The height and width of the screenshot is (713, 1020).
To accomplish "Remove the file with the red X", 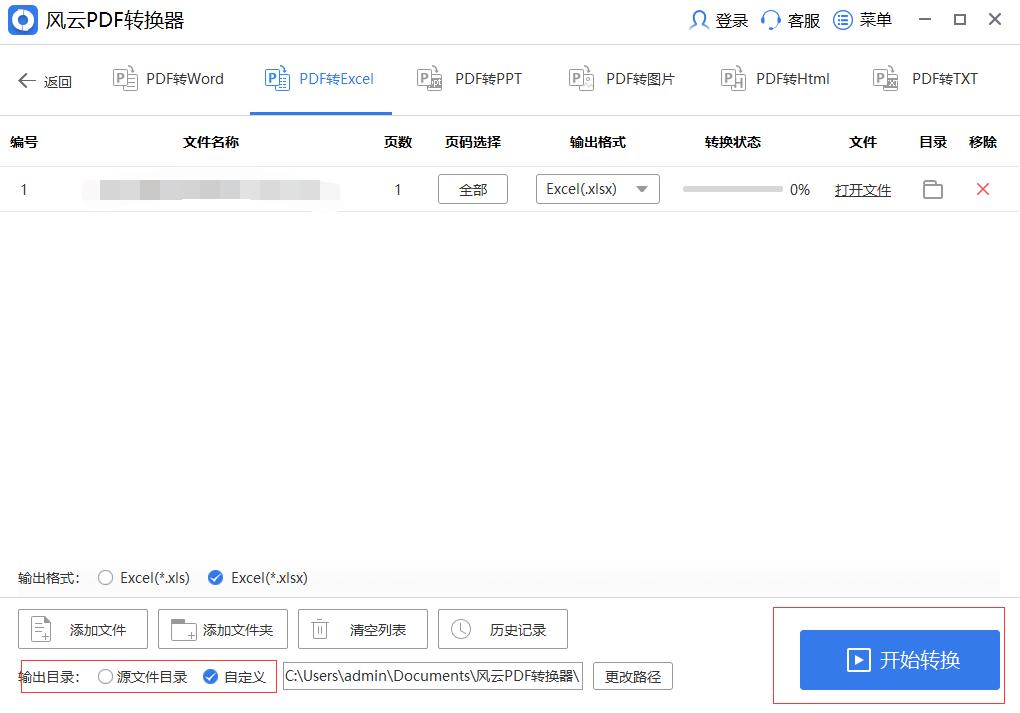I will pyautogui.click(x=982, y=189).
